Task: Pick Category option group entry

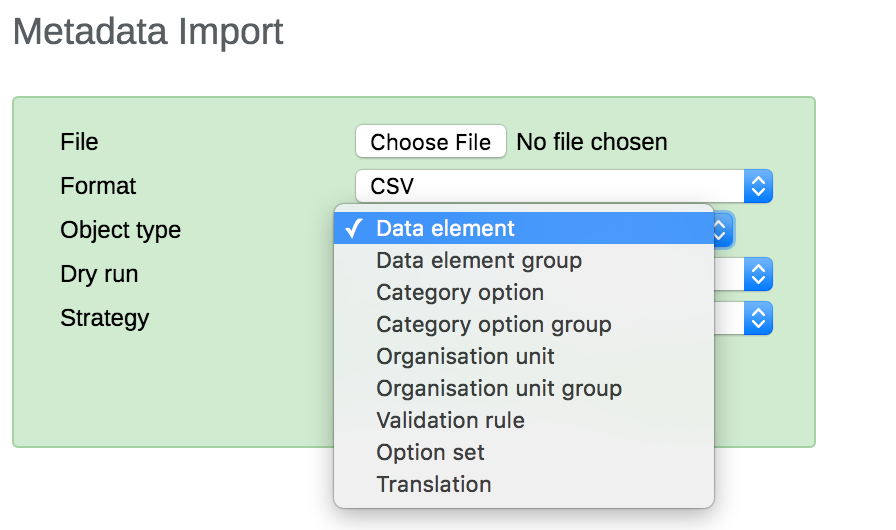Action: pos(493,324)
